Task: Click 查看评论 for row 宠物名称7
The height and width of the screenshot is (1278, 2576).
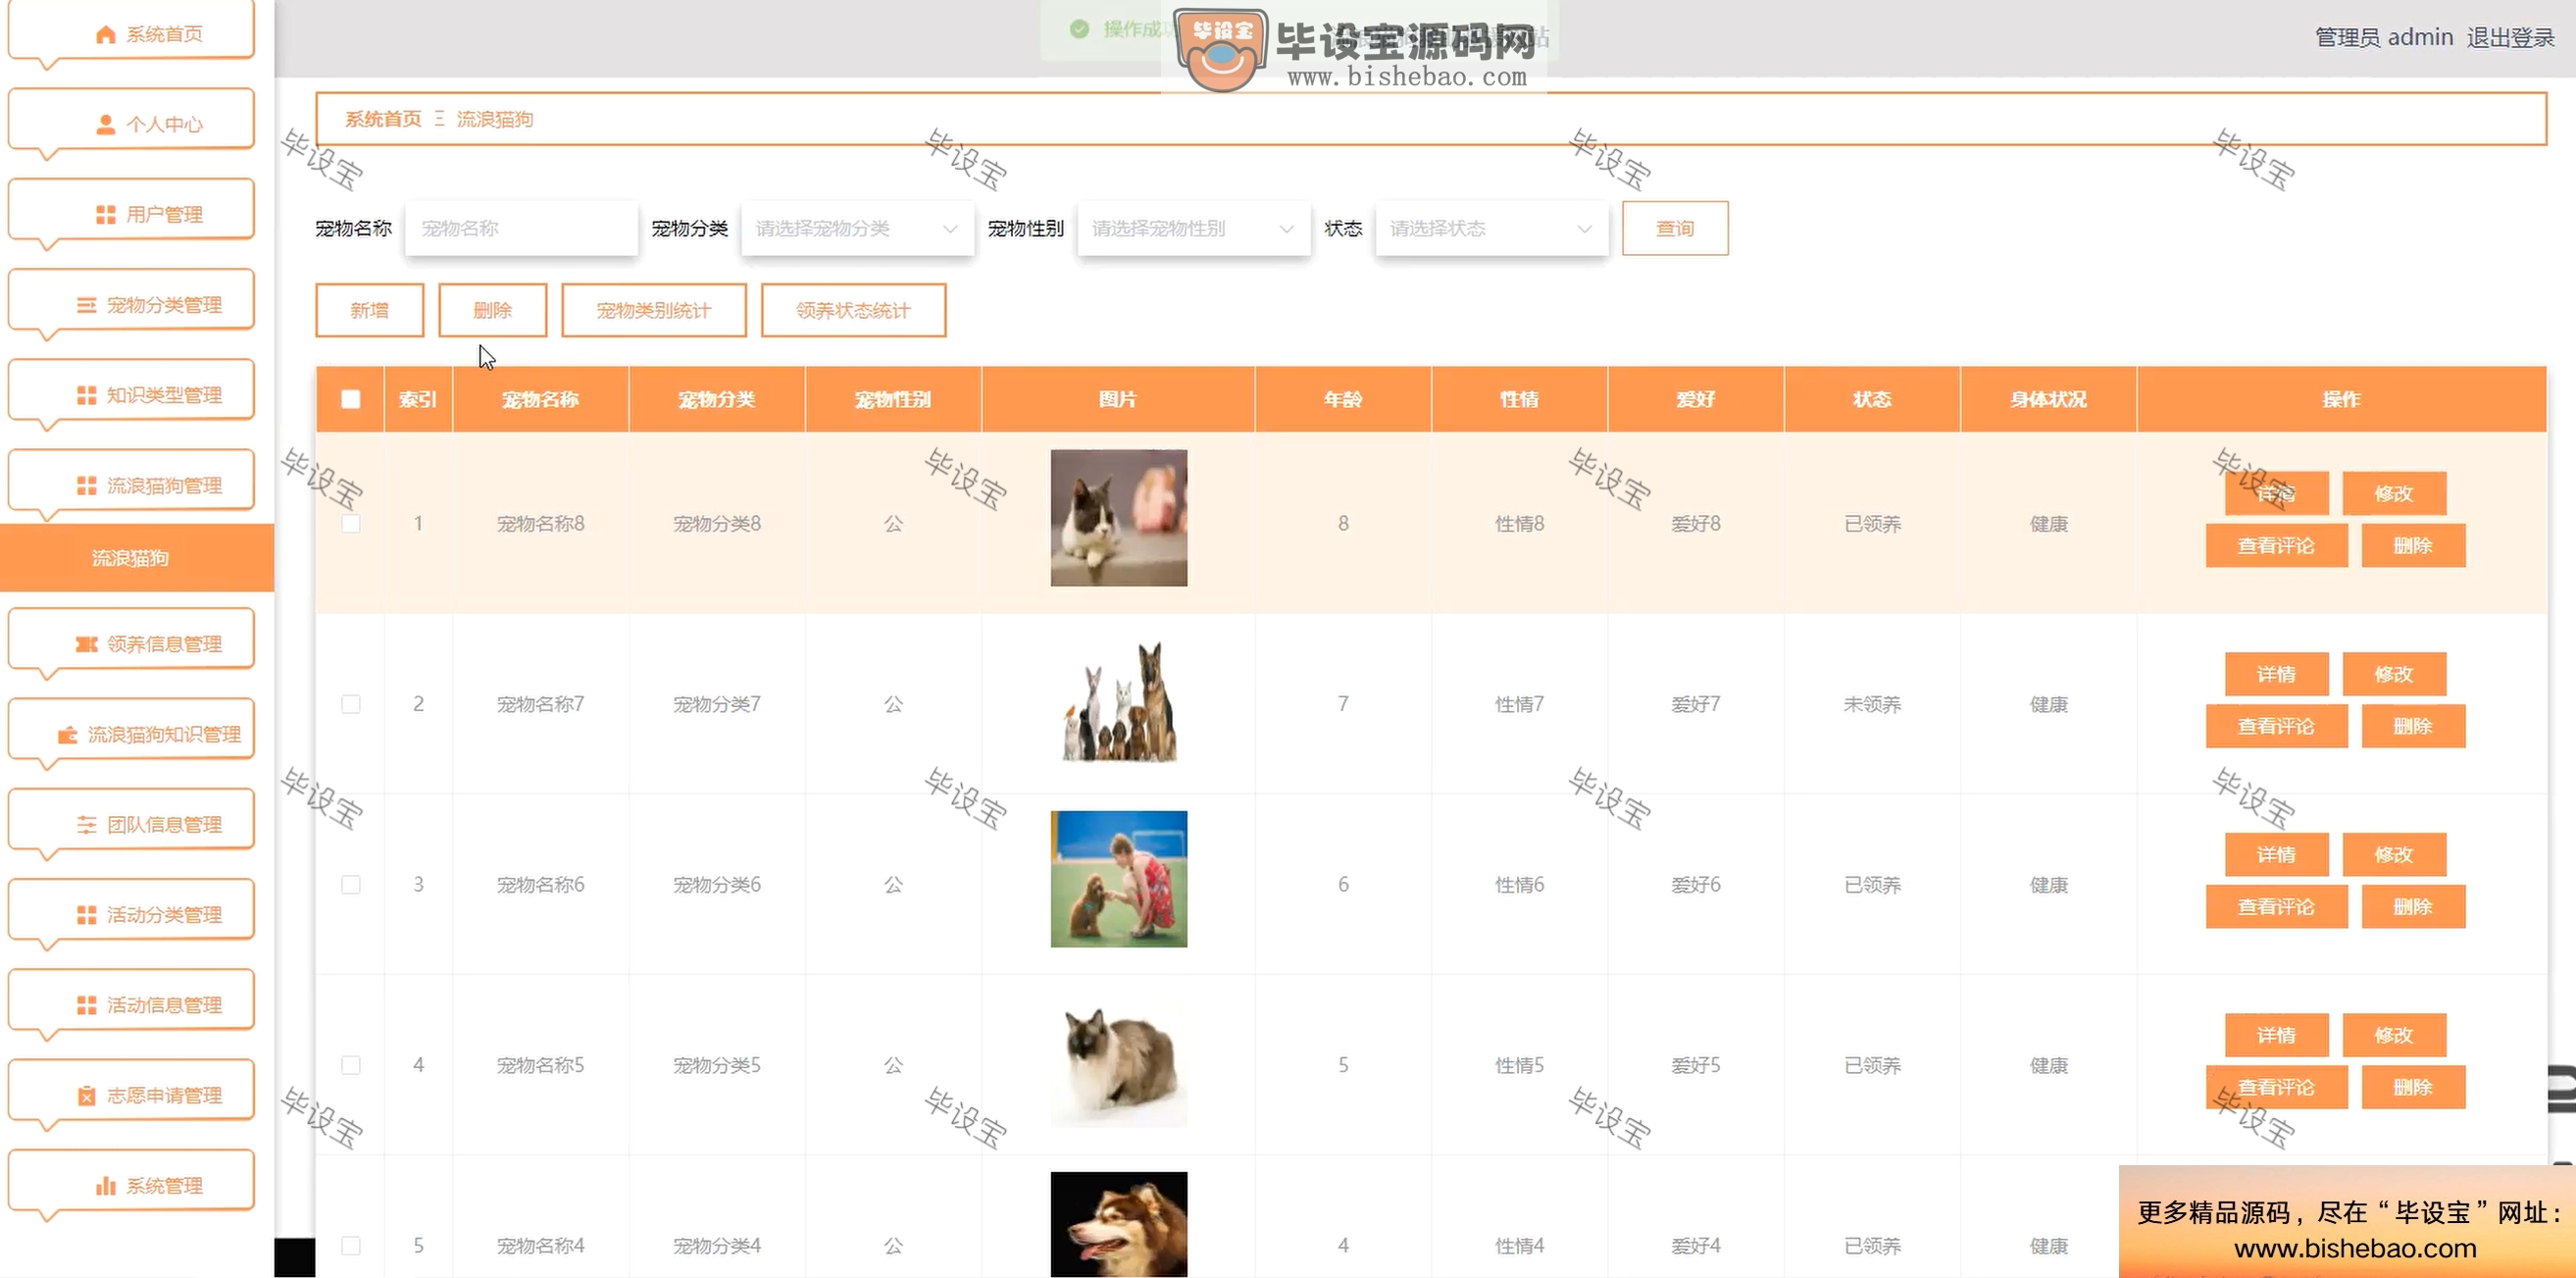Action: tap(2276, 727)
